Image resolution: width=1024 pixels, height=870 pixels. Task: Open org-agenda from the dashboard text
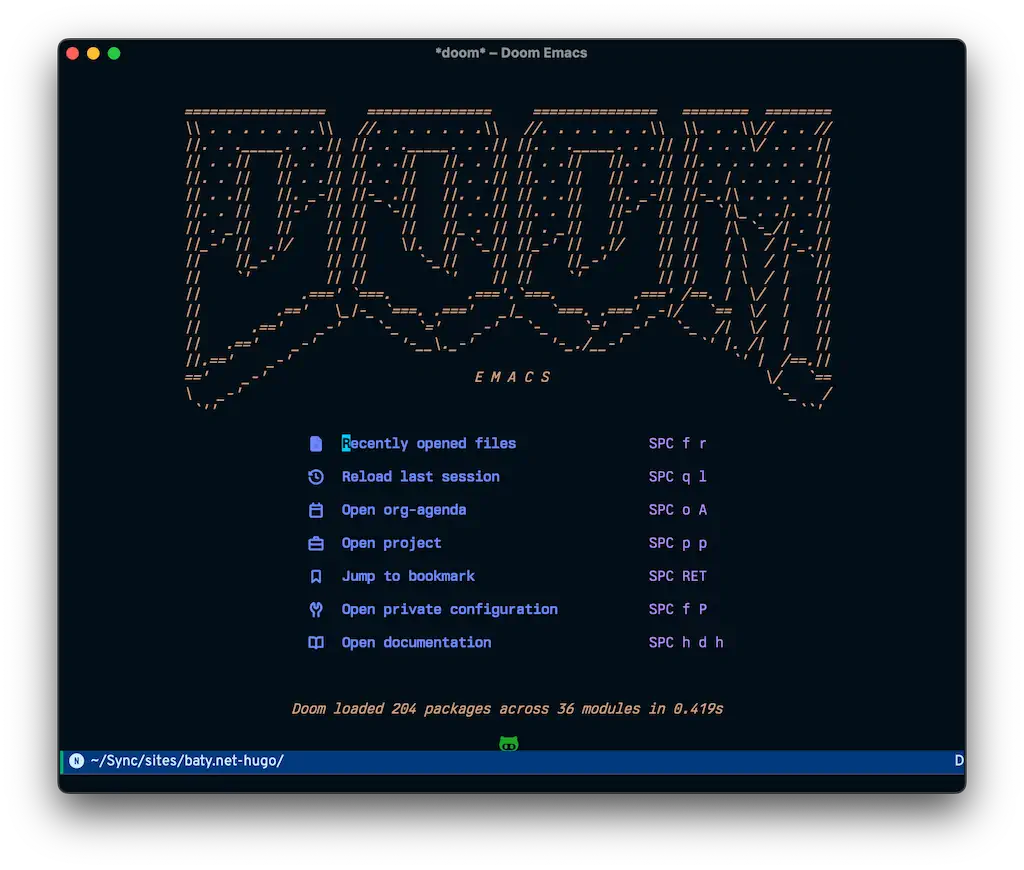[x=404, y=510]
